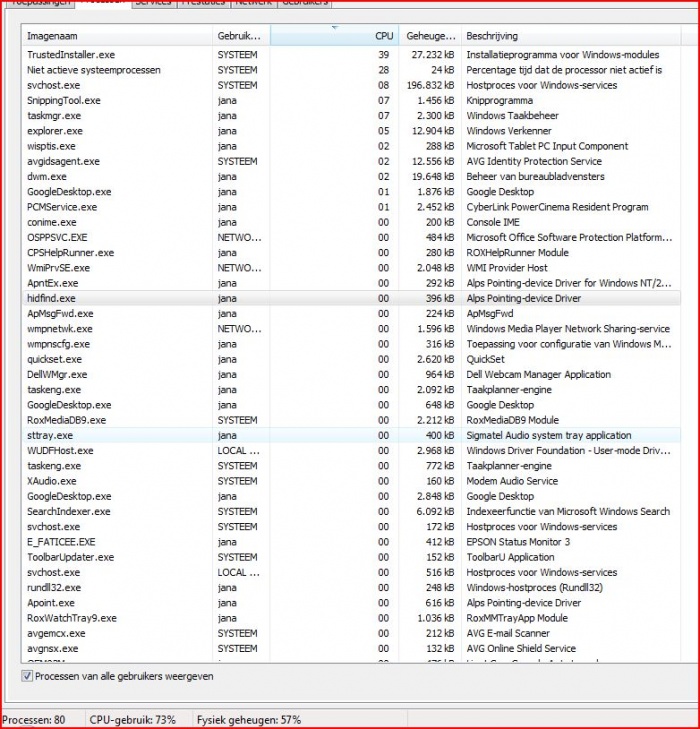700x729 pixels.
Task: Select the dwm.exe process
Action: 351,177
